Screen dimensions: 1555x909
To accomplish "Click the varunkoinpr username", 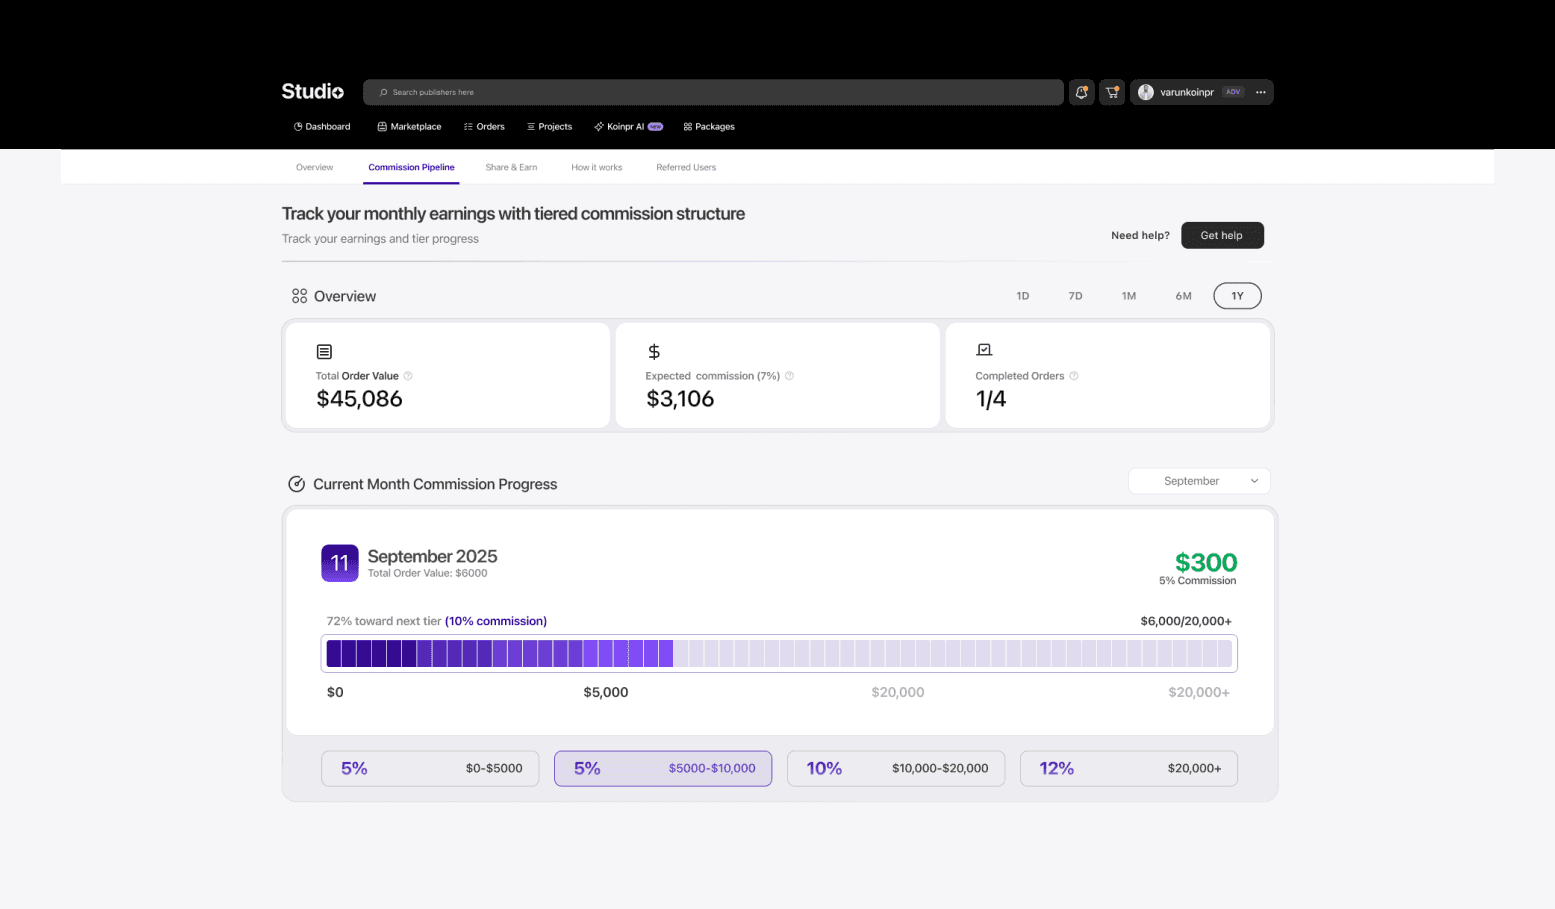I will 1187,92.
